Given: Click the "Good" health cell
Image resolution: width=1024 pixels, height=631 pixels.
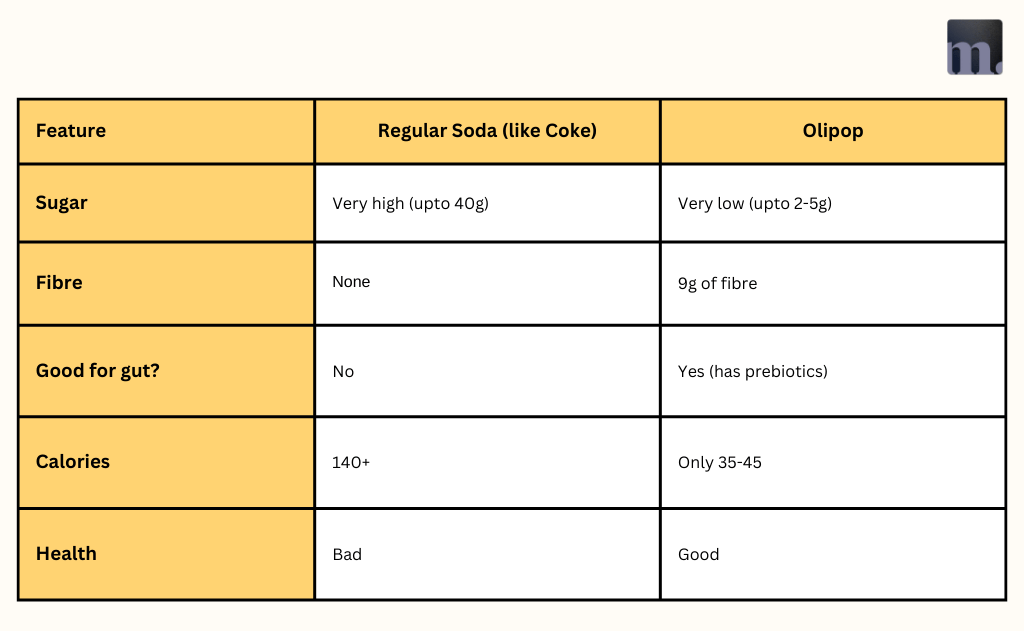Looking at the screenshot, I should [698, 555].
